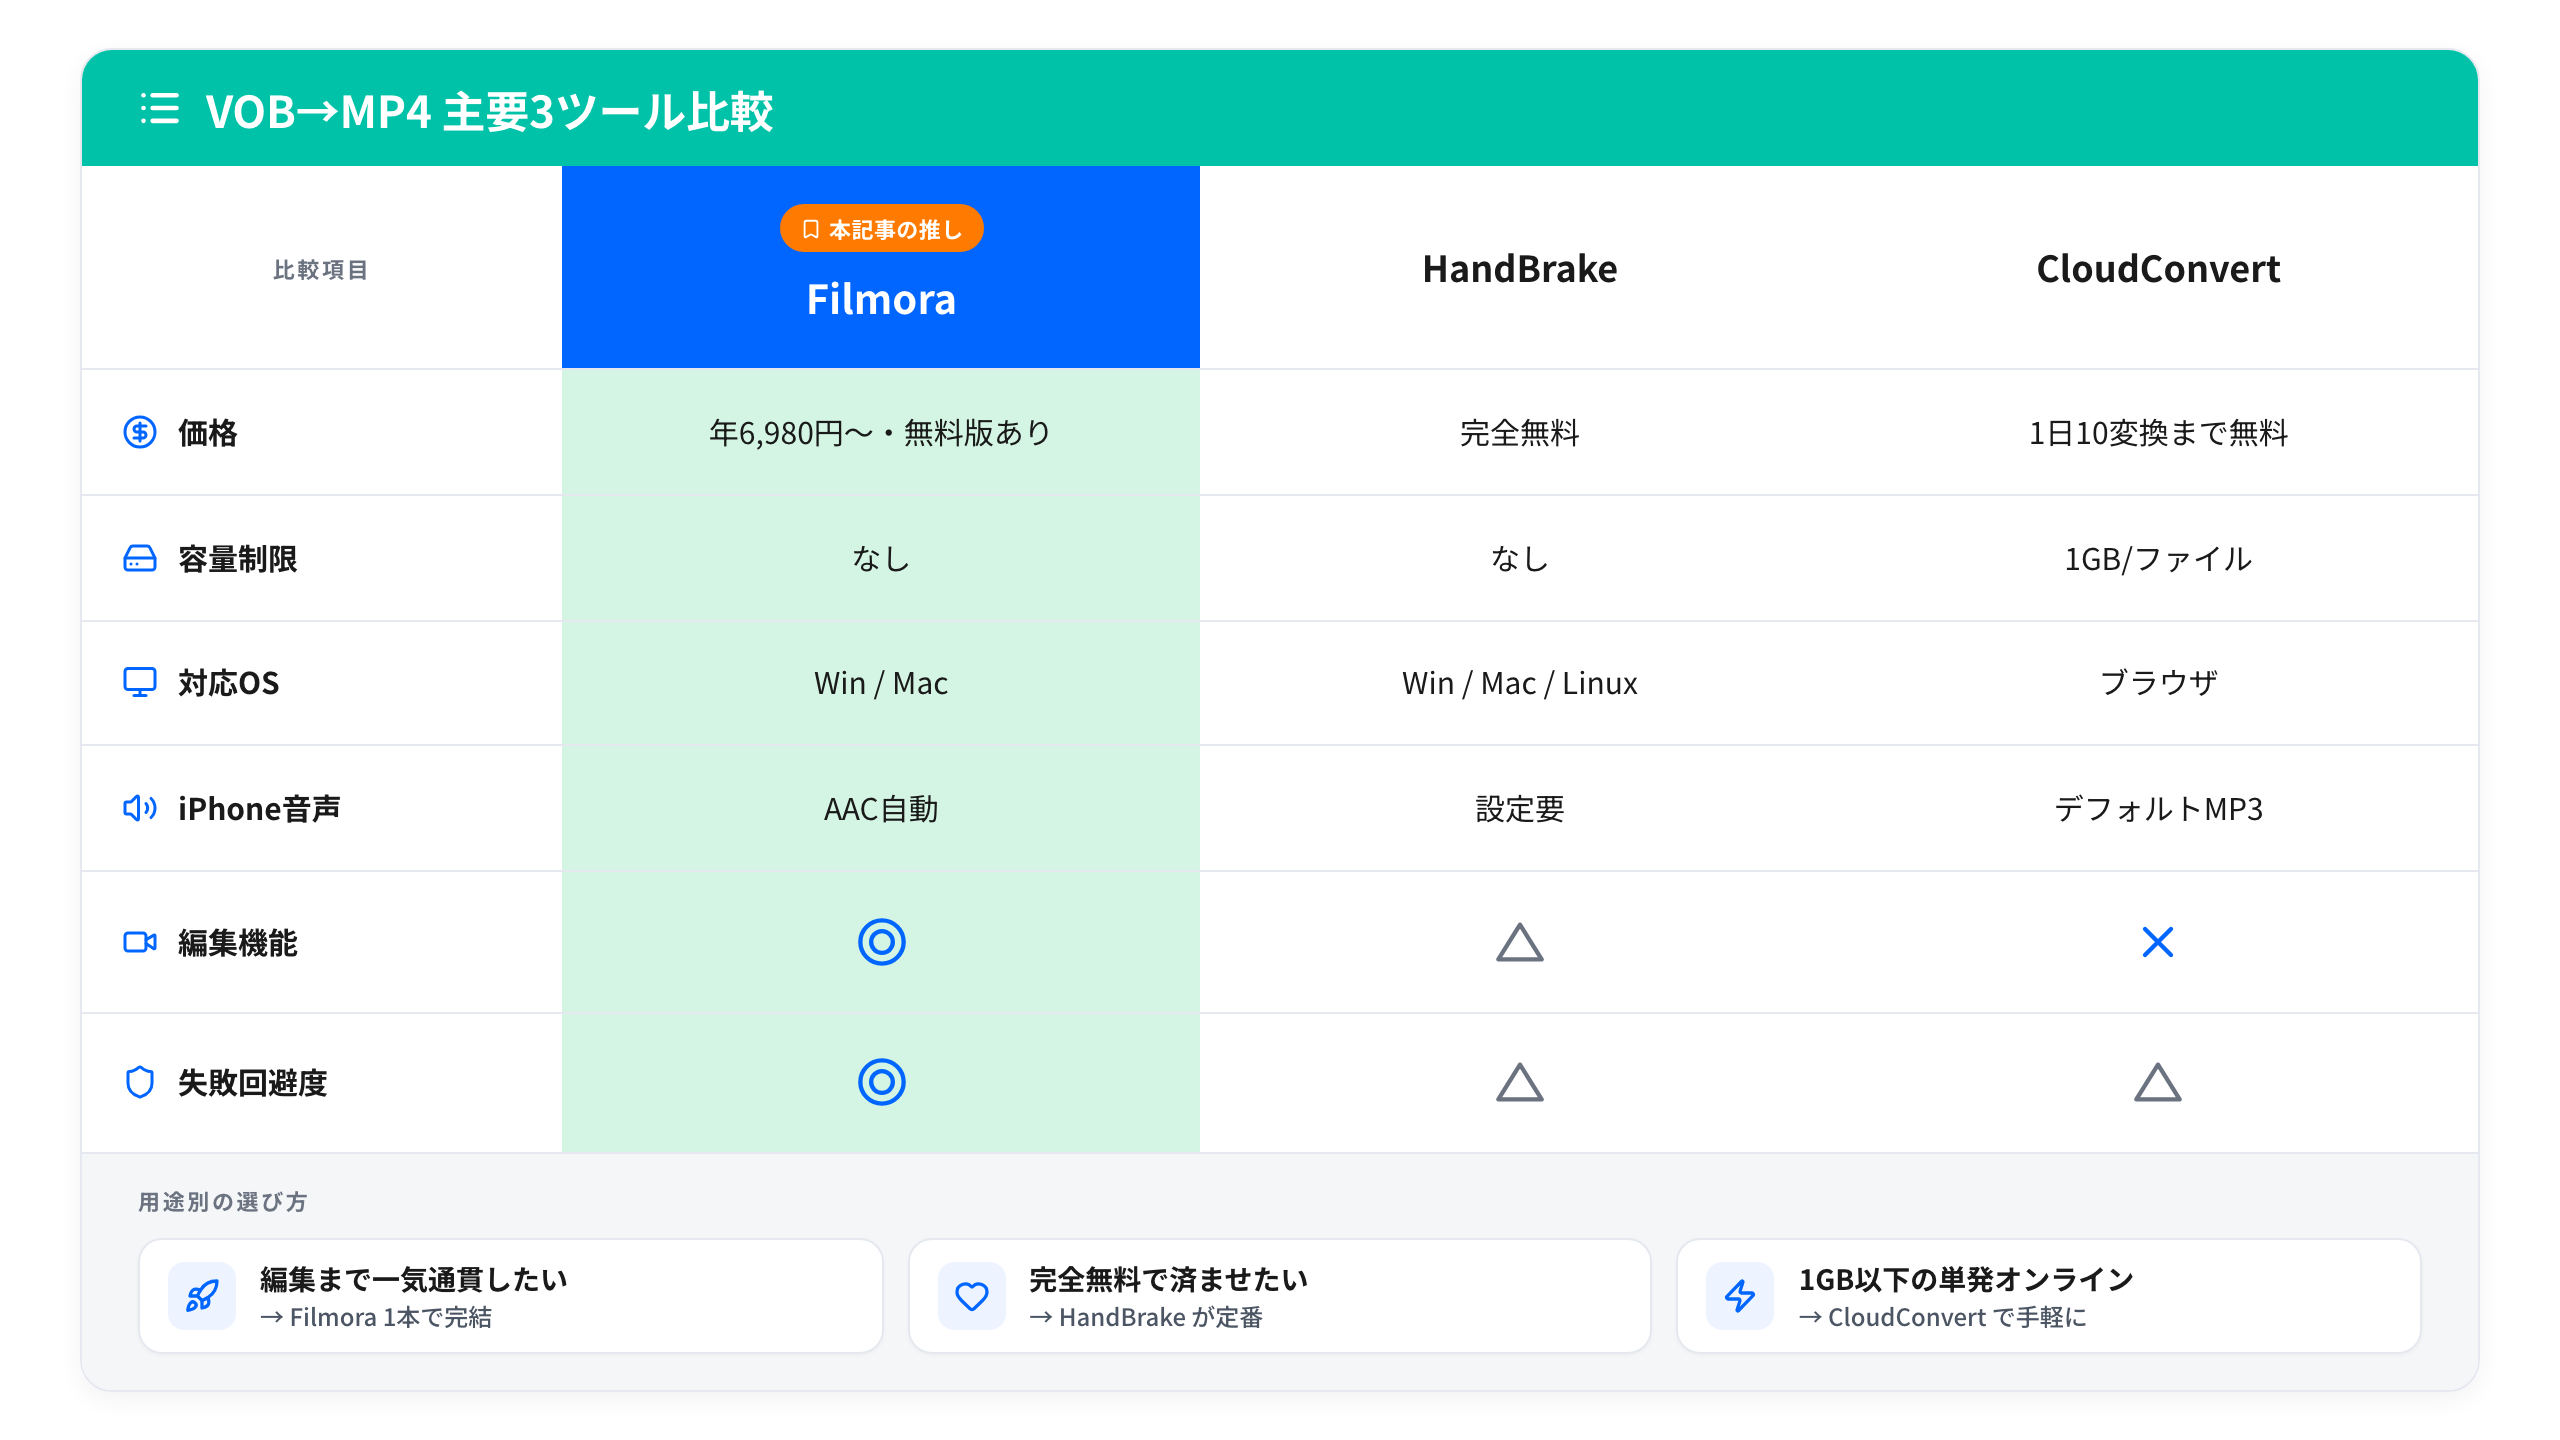This screenshot has height=1440, width=2560.
Task: Click the lightning icon in the 1GB以下の単発オンライン card
Action: tap(1740, 1296)
